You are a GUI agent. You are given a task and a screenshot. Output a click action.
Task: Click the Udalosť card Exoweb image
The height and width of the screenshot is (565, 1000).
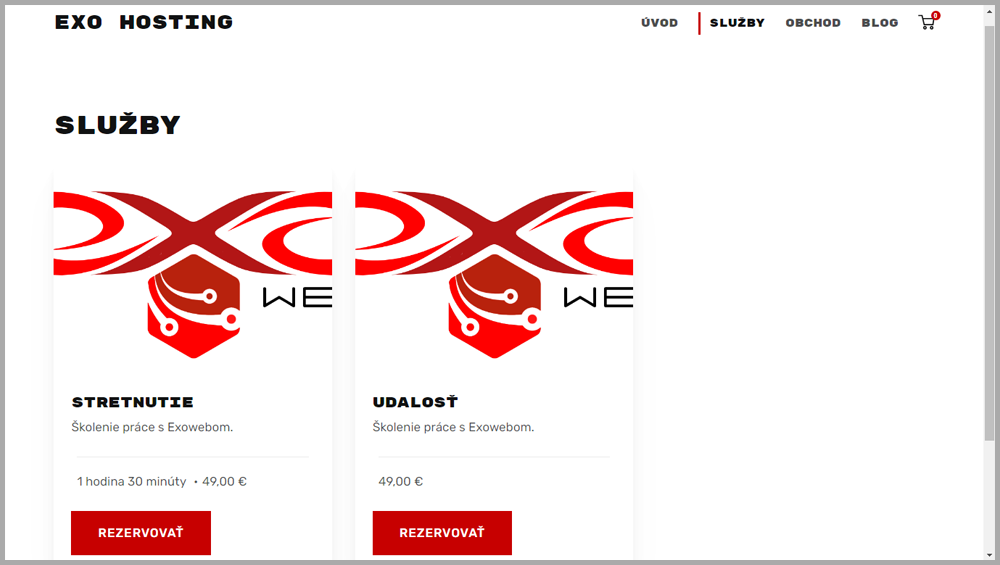coord(494,275)
